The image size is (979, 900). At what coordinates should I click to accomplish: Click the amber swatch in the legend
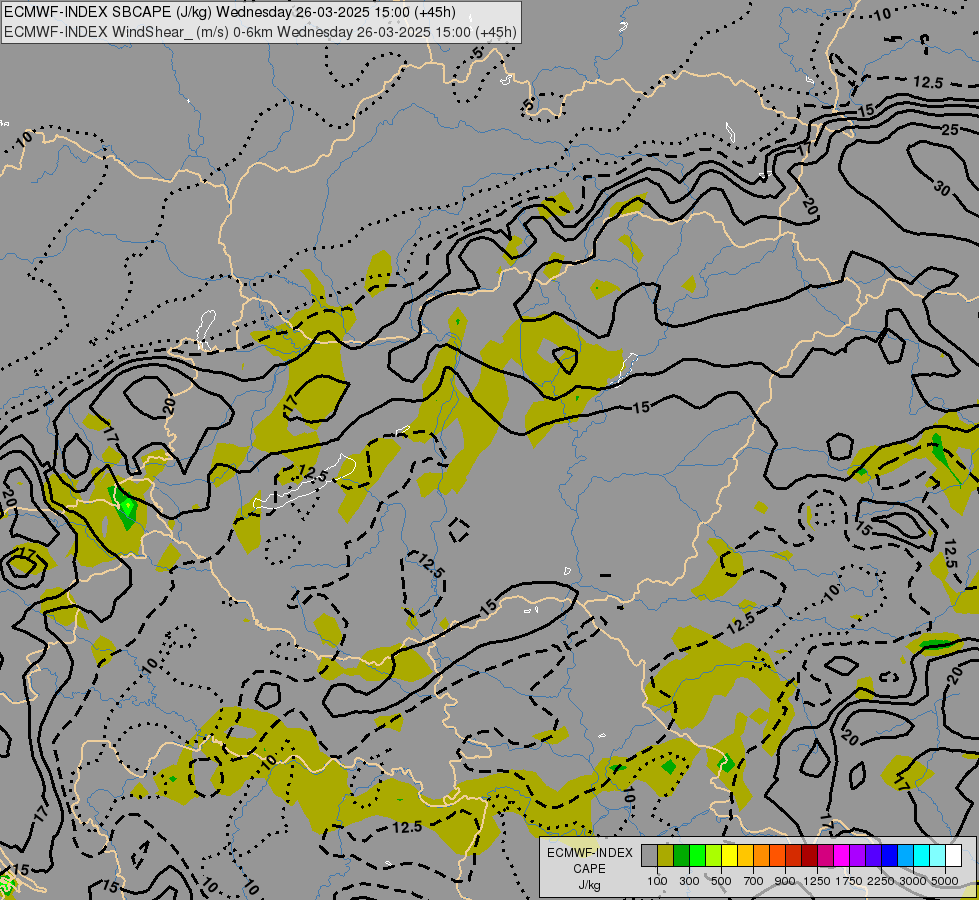coord(745,856)
